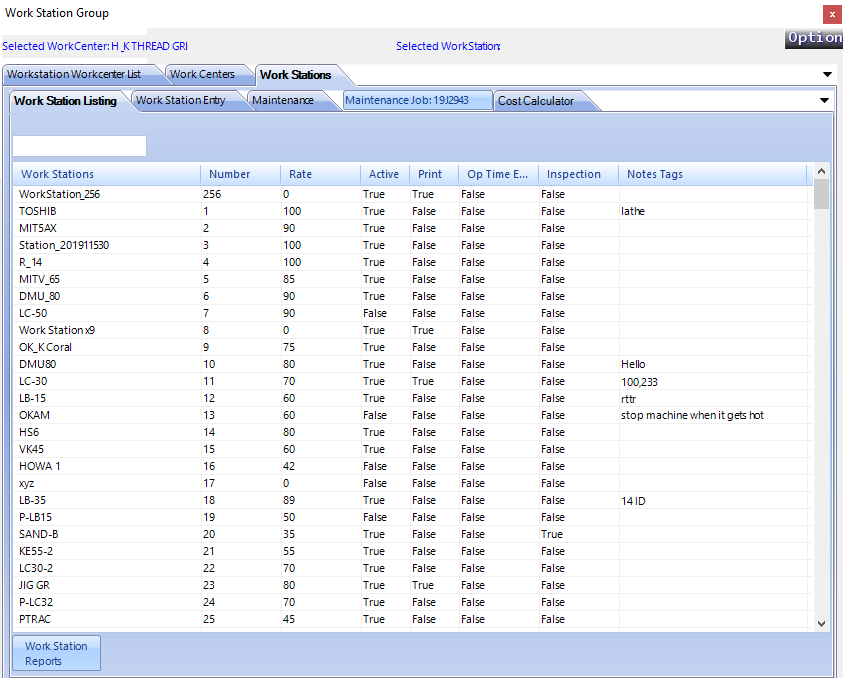The width and height of the screenshot is (843, 678).
Task: Select the P-LC32 row
Action: pyautogui.click(x=412, y=602)
